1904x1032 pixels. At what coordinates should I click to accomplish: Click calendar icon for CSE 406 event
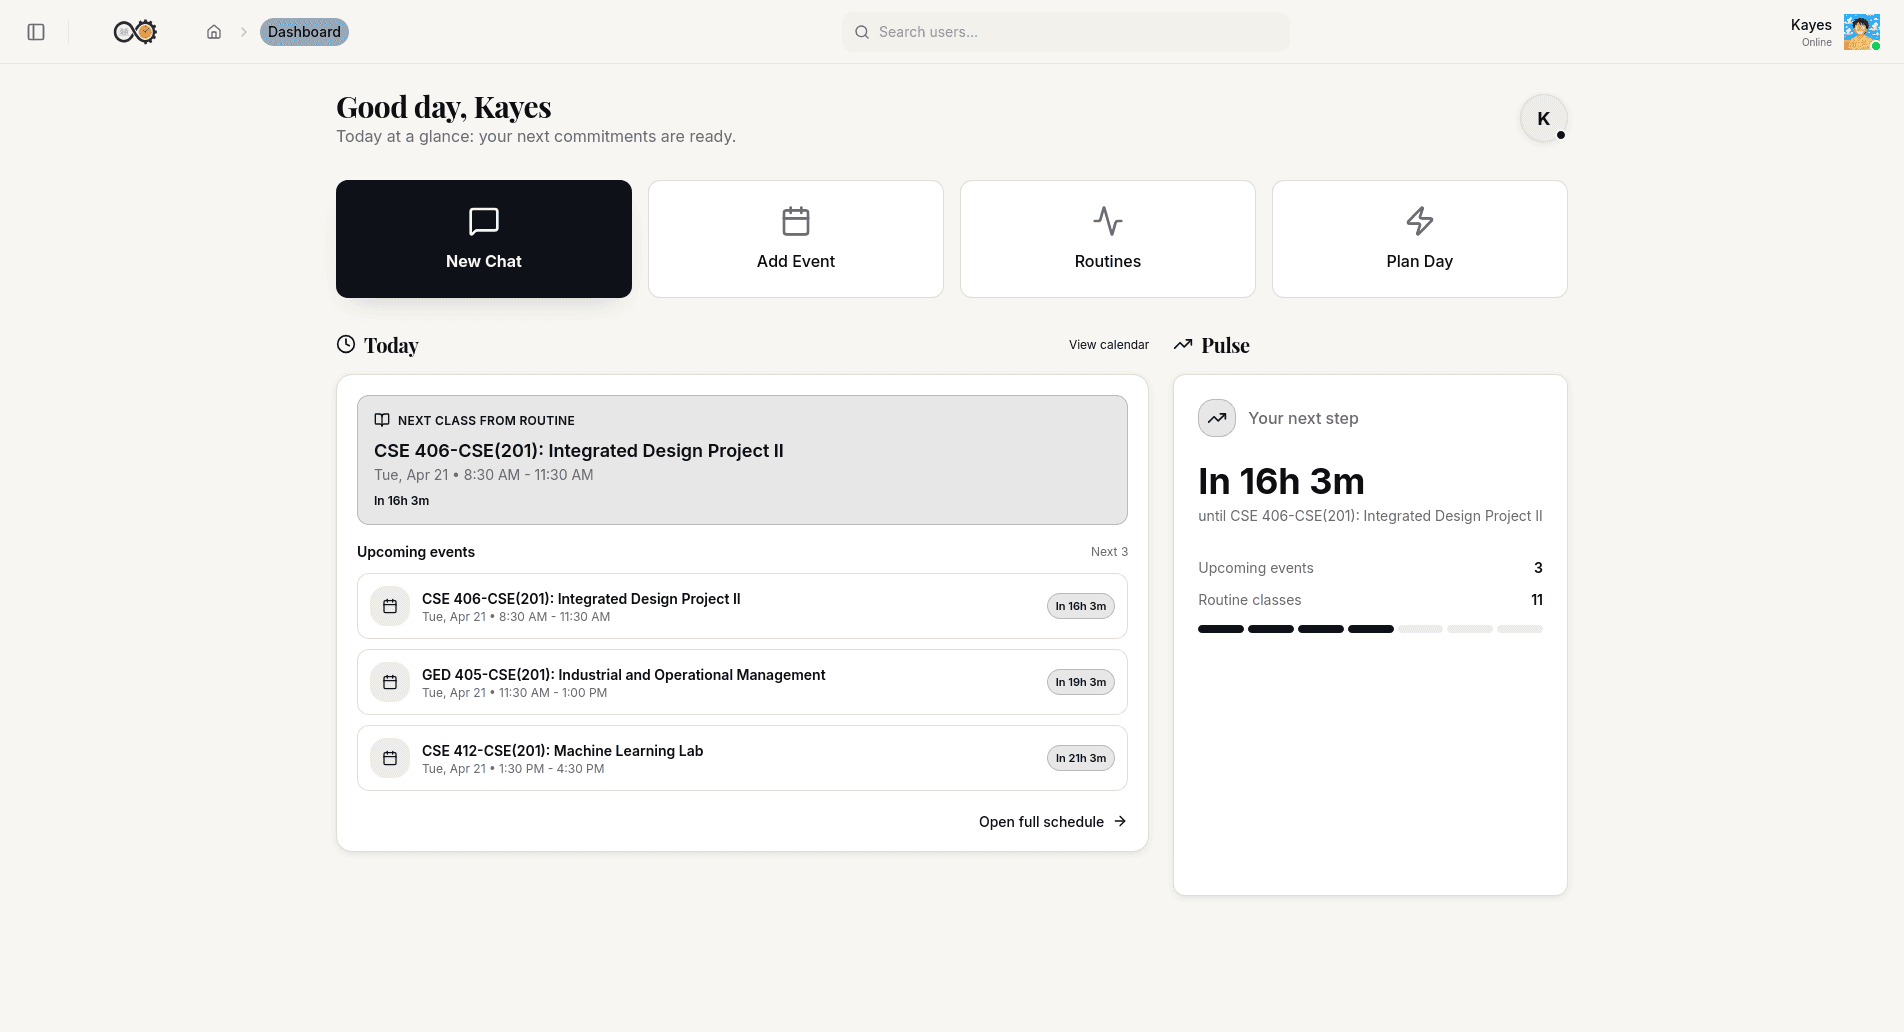[x=390, y=606]
